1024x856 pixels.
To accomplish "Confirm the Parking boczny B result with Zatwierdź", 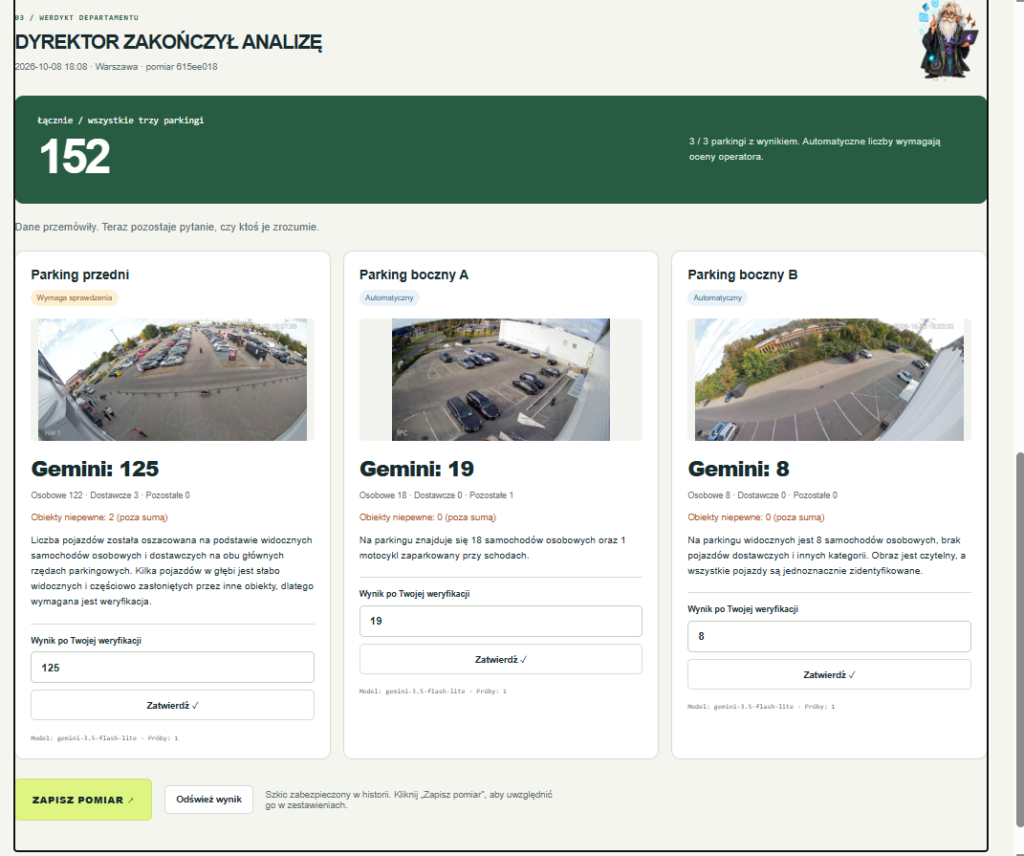I will tap(829, 674).
